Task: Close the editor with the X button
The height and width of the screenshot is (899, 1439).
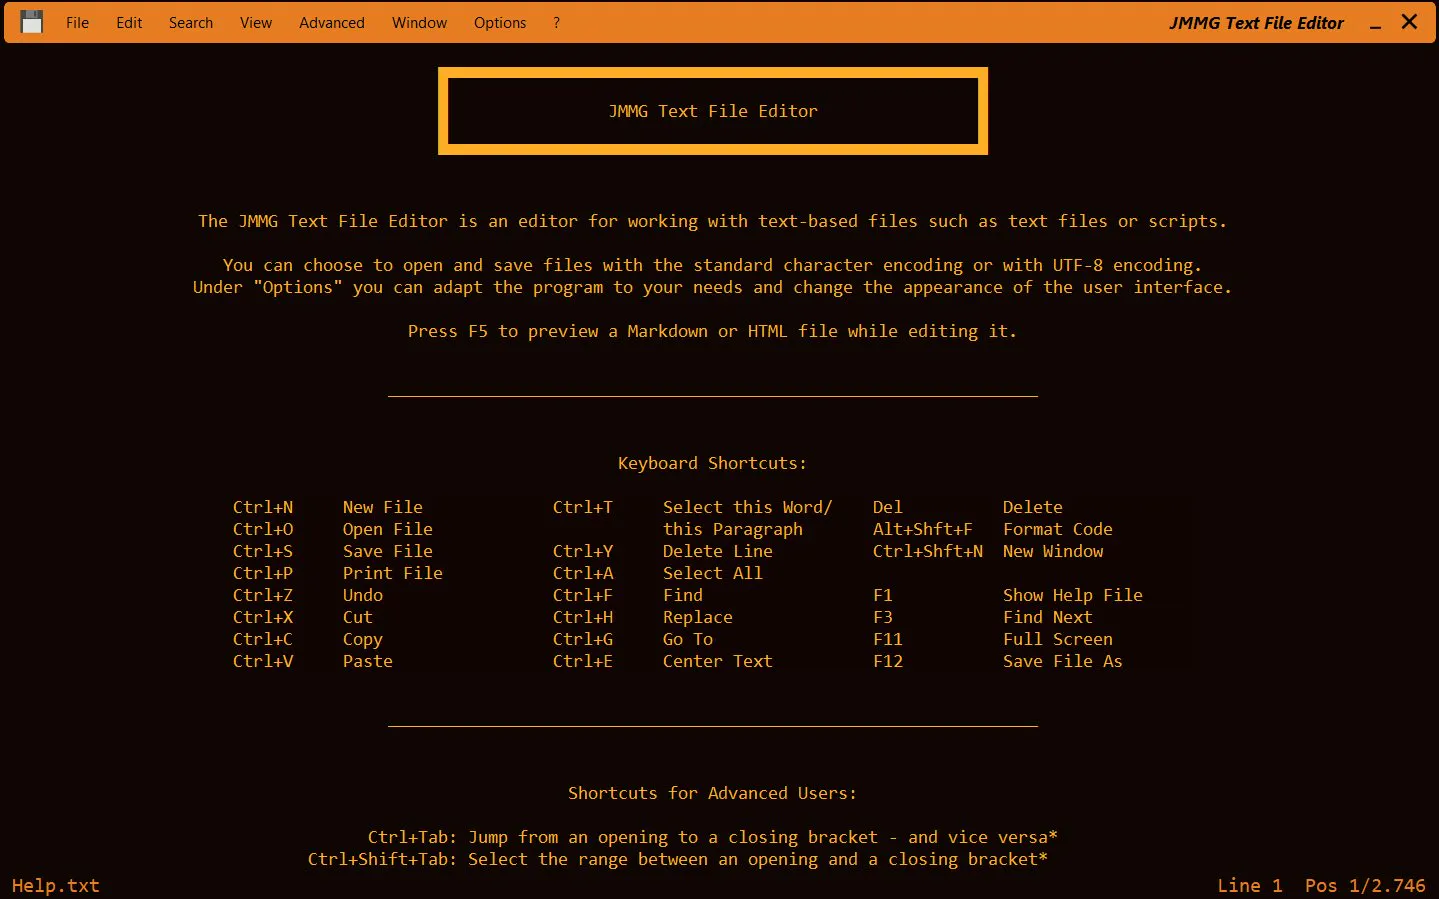Action: (1409, 22)
